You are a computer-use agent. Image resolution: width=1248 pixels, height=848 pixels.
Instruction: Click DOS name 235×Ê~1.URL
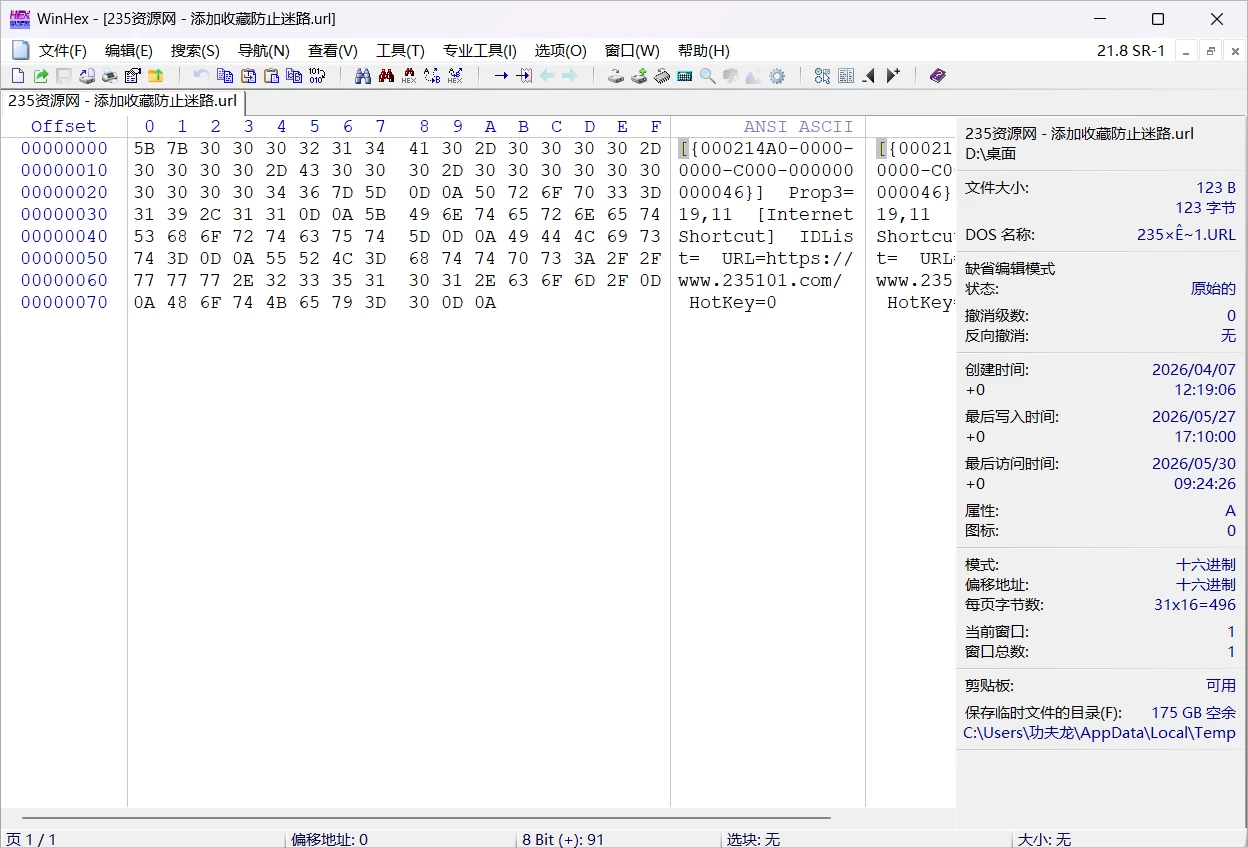(1186, 235)
